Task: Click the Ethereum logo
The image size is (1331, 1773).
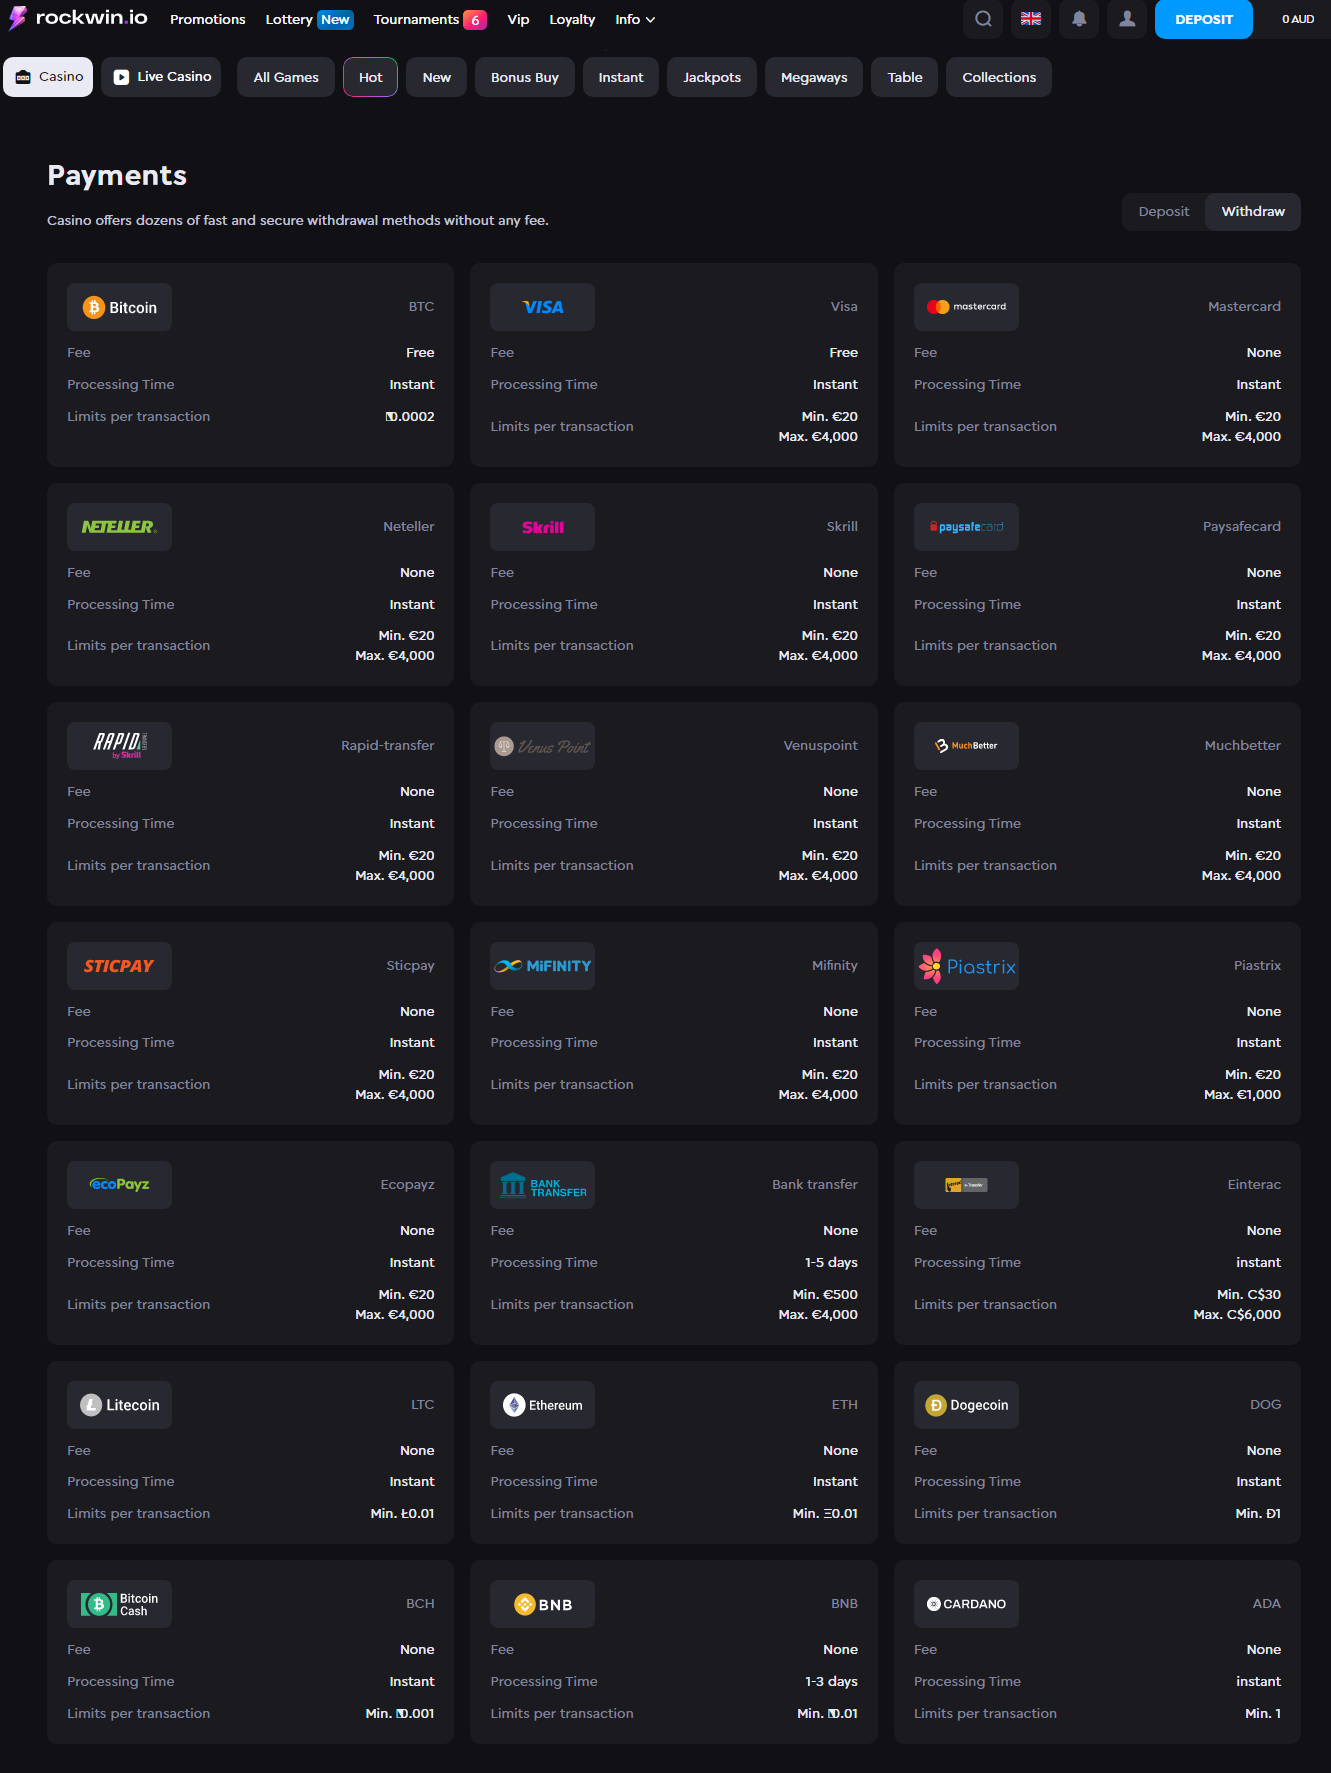Action: click(x=542, y=1405)
